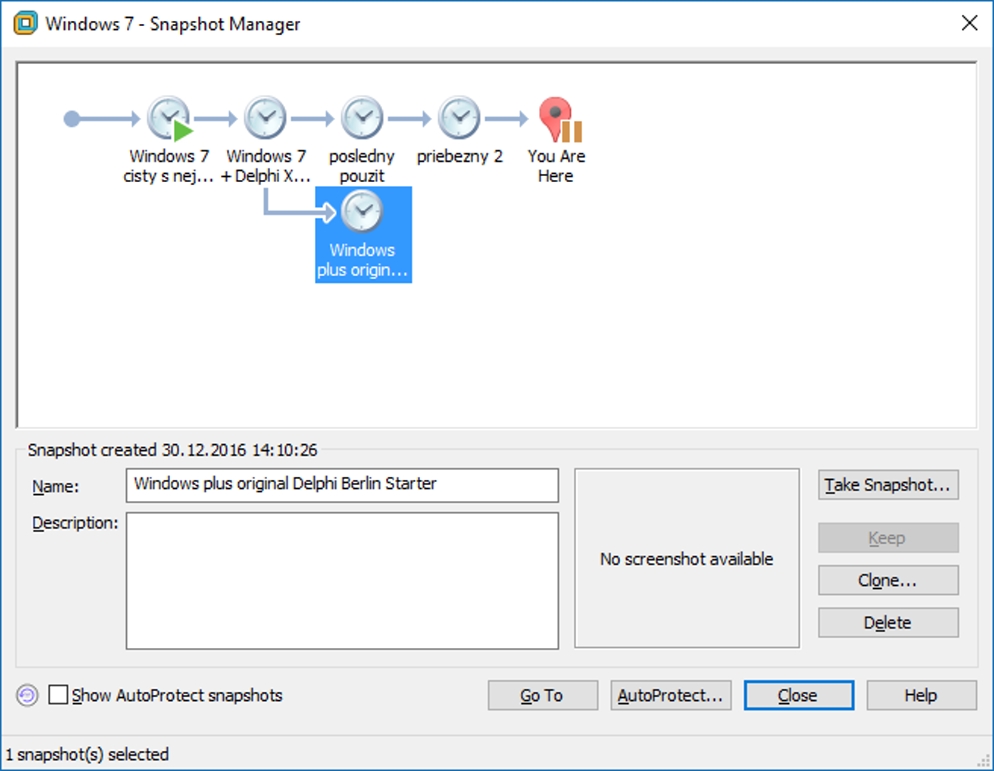
Task: Click the 'No screenshot available' preview pane
Action: point(687,558)
